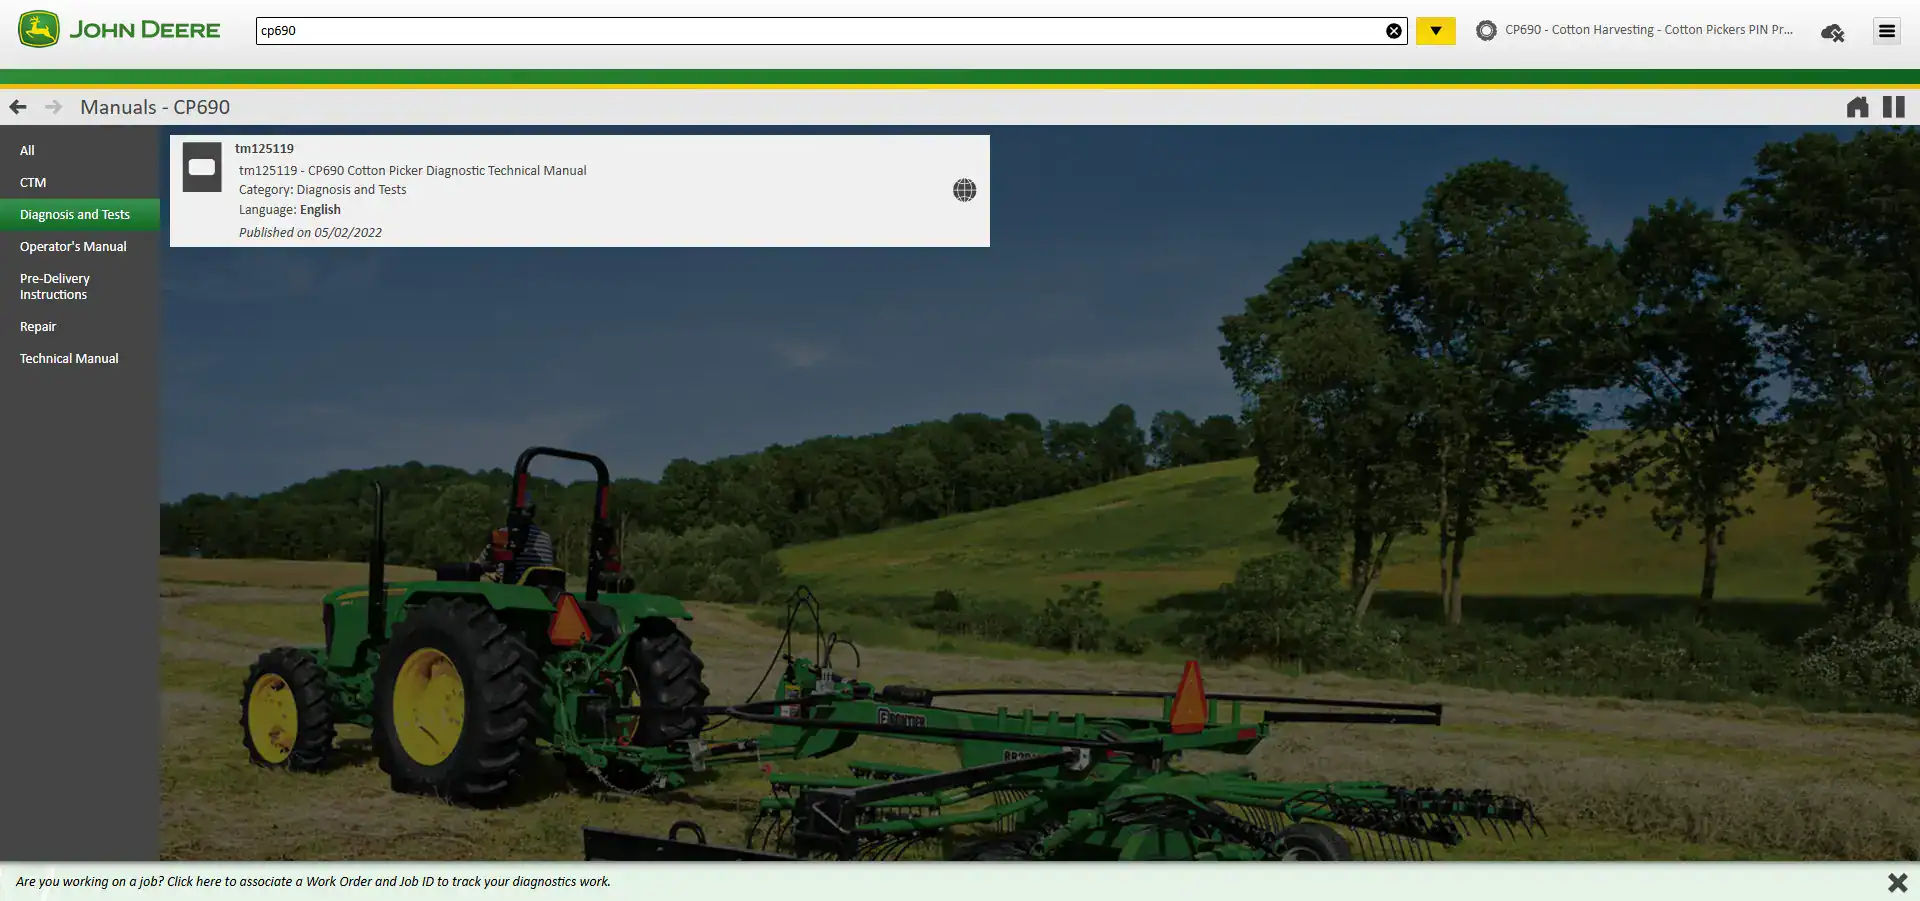Select the Operator's Manual category
1920x901 pixels.
tap(80, 246)
